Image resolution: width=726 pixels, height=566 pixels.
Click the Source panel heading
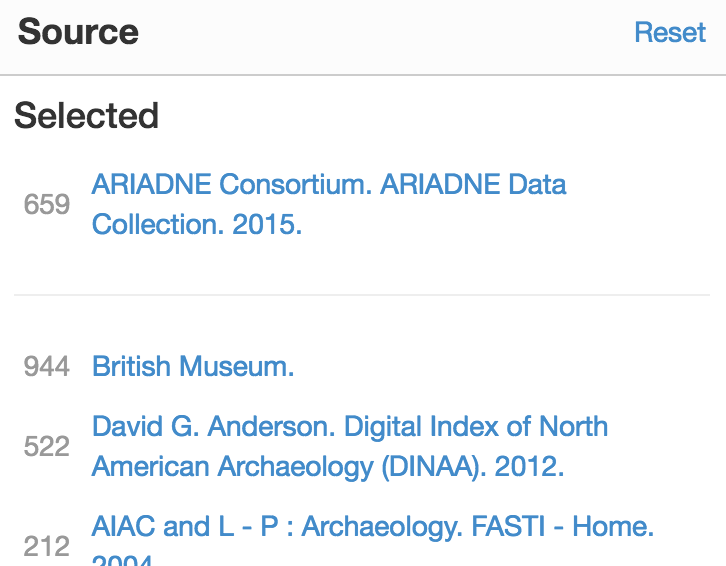pyautogui.click(x=78, y=31)
